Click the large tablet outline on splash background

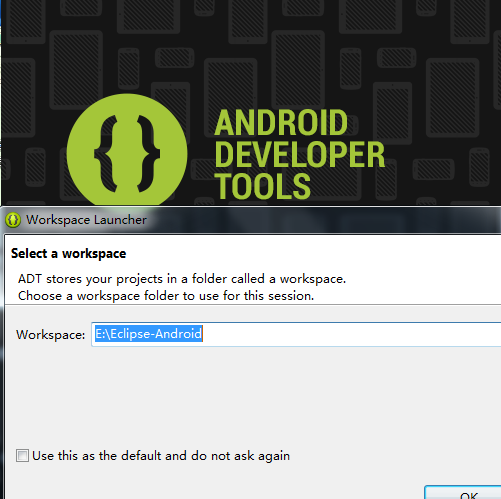click(298, 71)
